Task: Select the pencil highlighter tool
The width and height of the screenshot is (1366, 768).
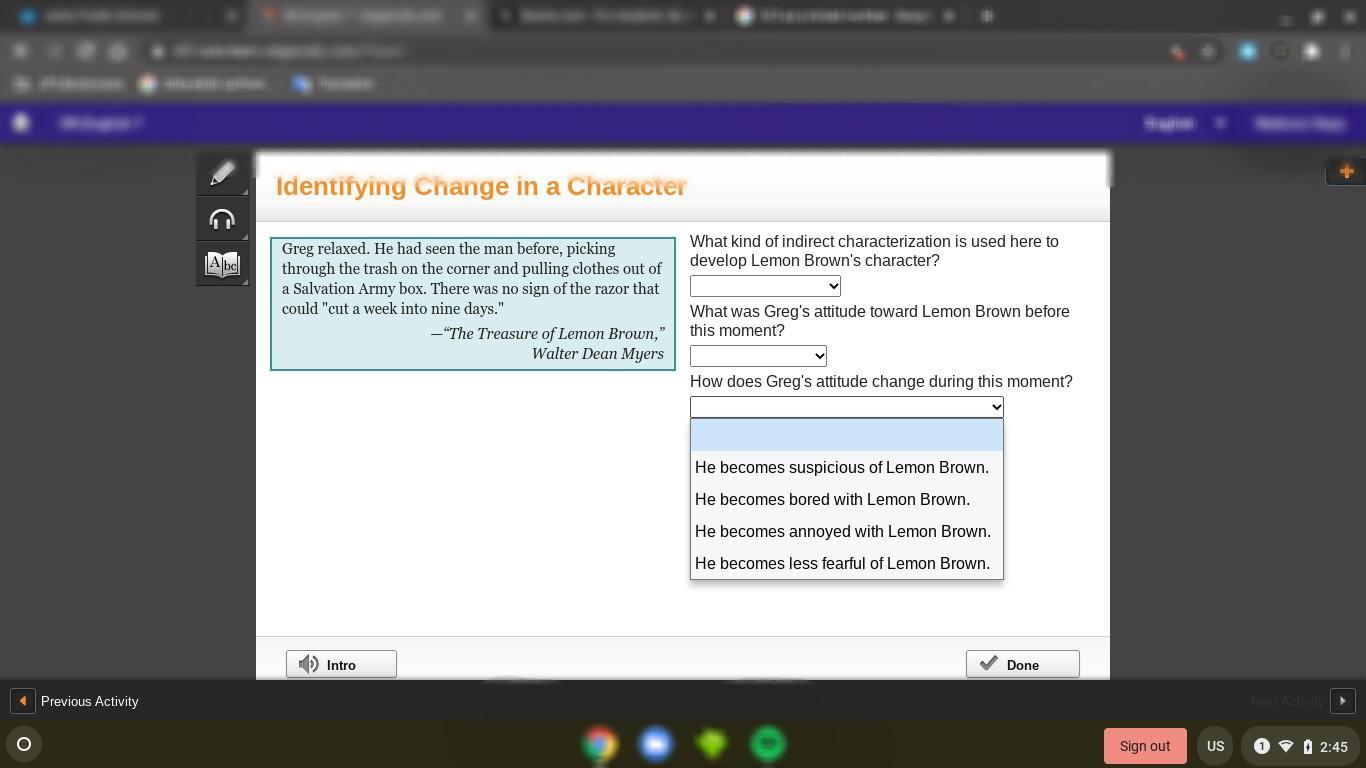Action: click(x=222, y=174)
